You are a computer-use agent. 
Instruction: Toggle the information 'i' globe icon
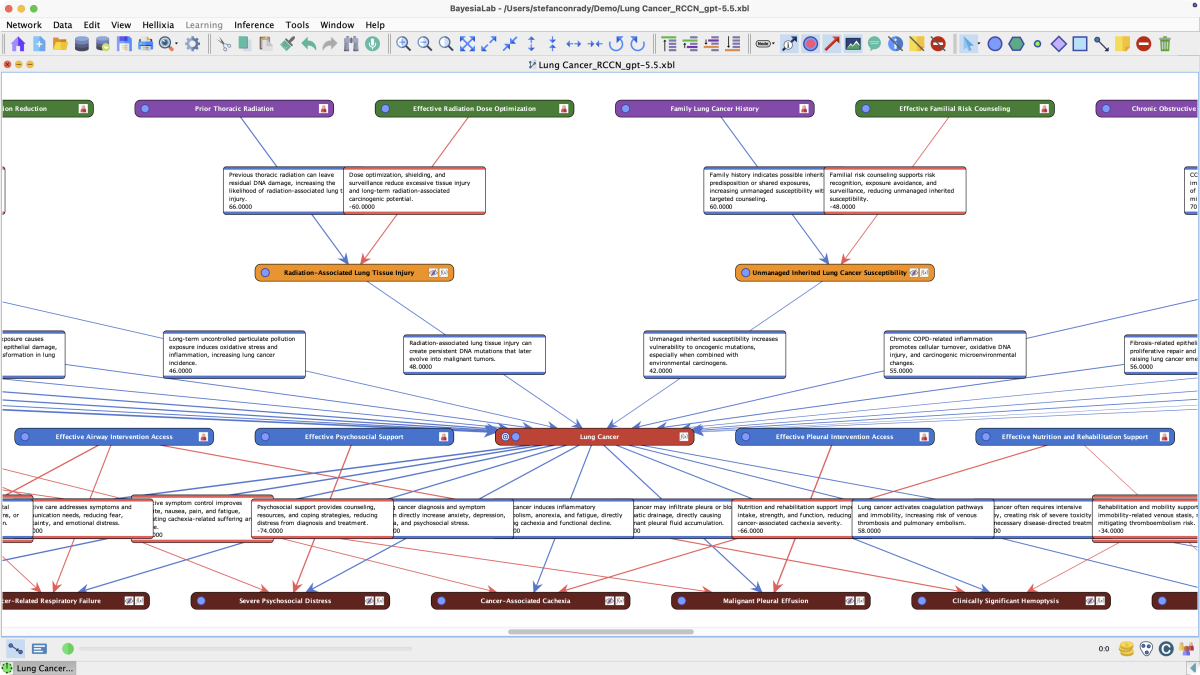pos(895,44)
